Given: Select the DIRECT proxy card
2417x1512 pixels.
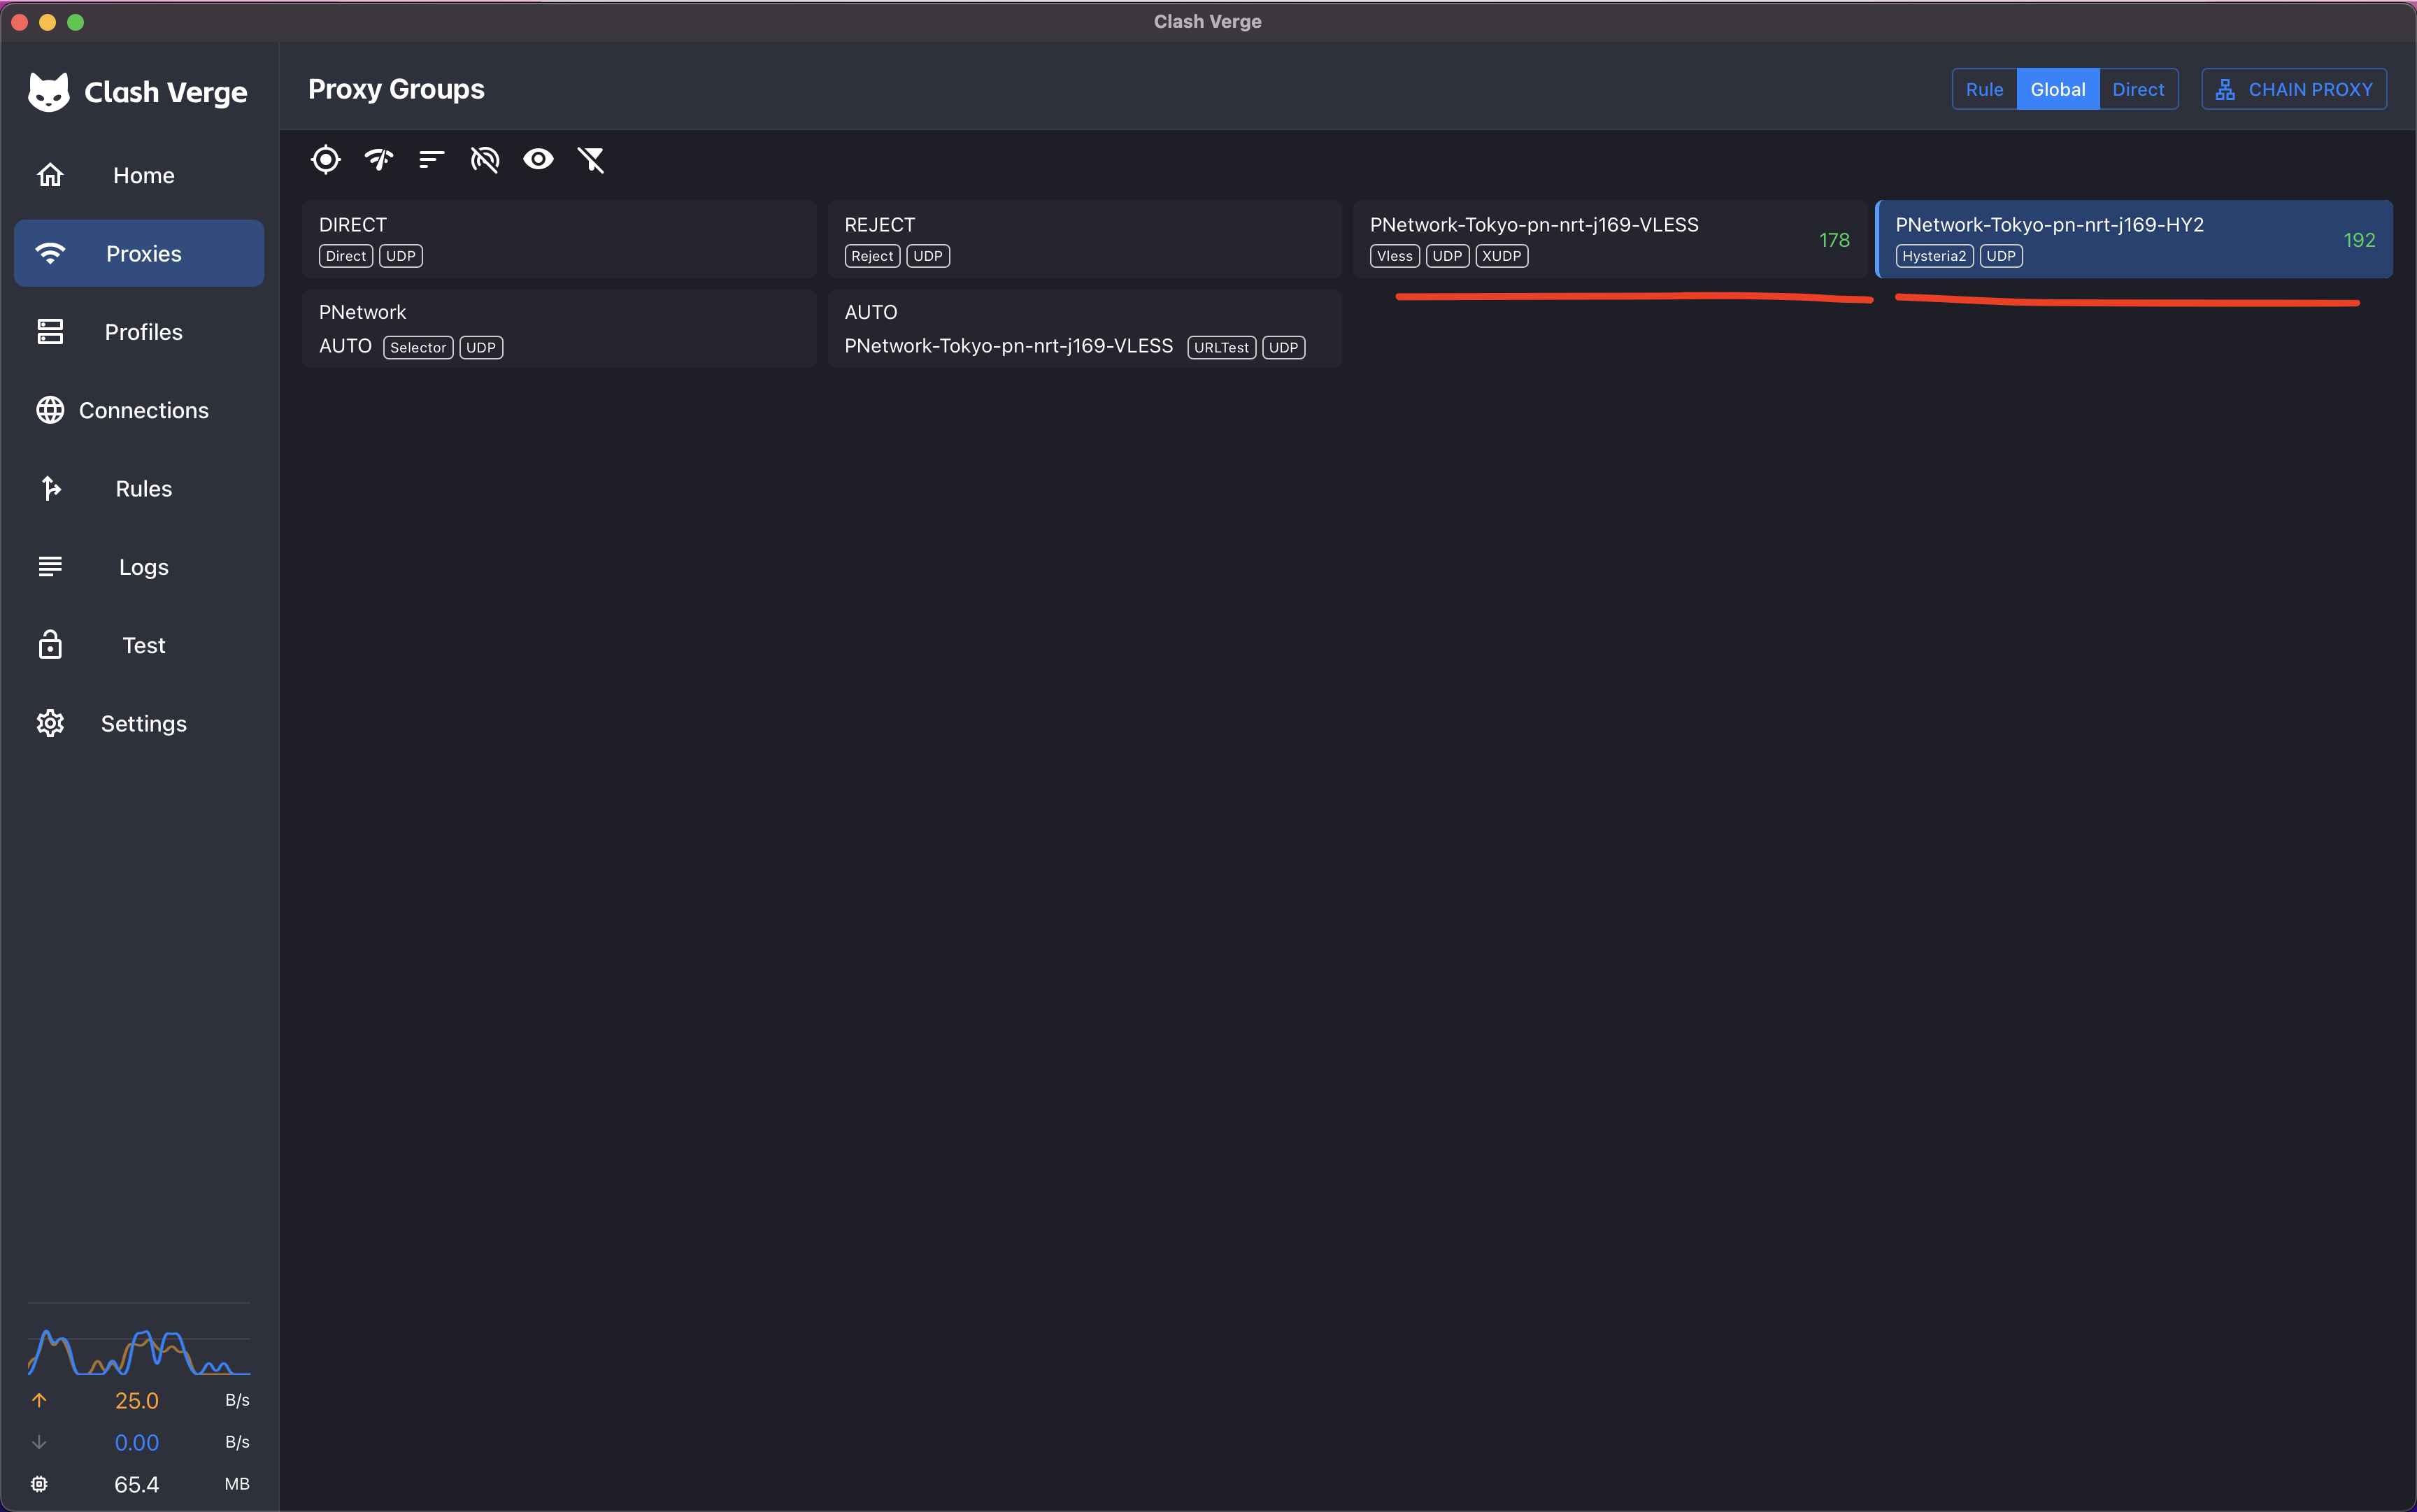Looking at the screenshot, I should pyautogui.click(x=559, y=239).
